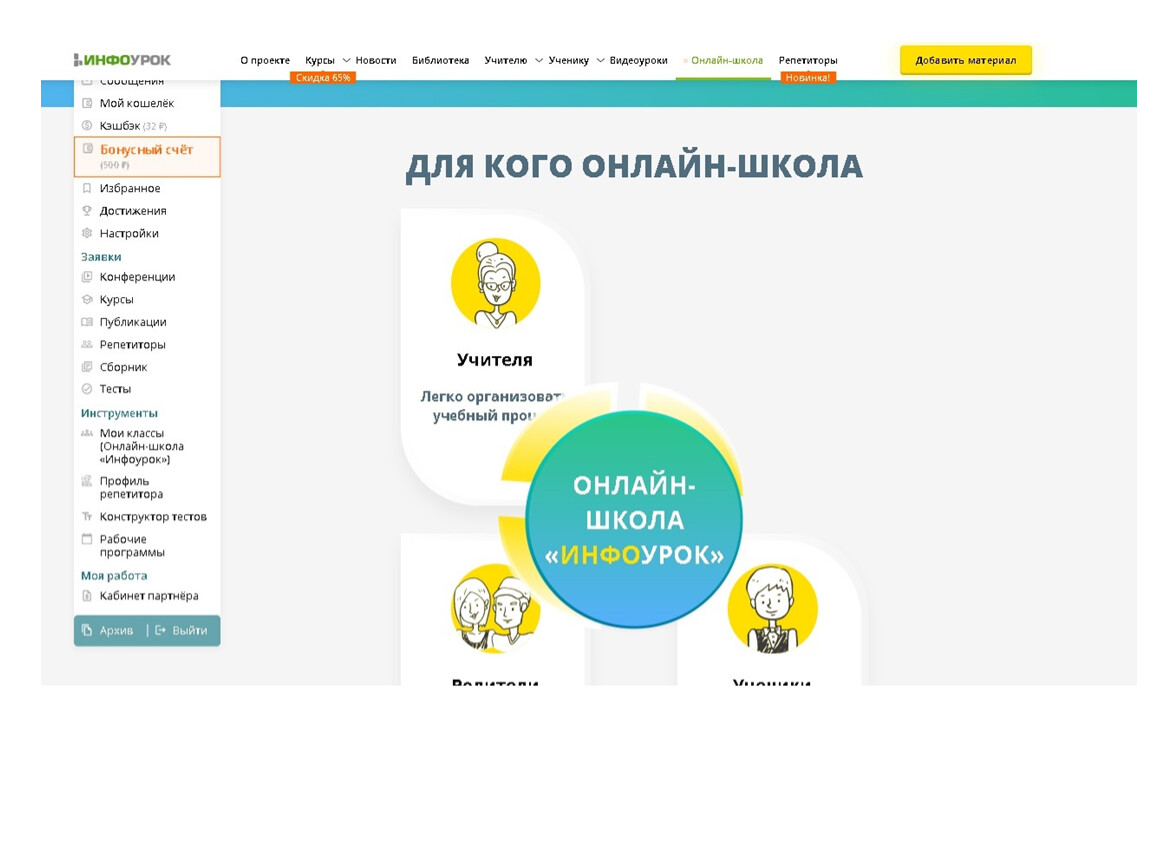The width and height of the screenshot is (1150, 864).
Task: Click the Скидка 65% badge under Курсы
Action: click(323, 78)
